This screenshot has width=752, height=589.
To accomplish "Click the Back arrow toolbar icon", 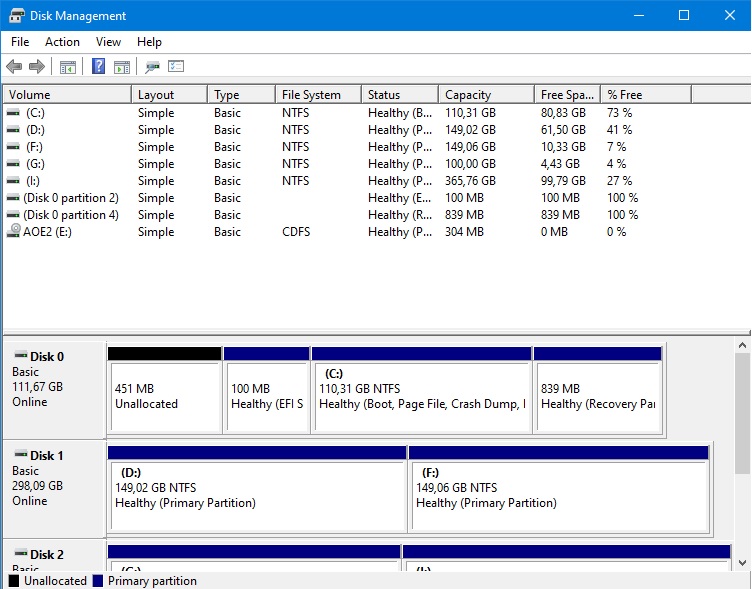I will [13, 67].
